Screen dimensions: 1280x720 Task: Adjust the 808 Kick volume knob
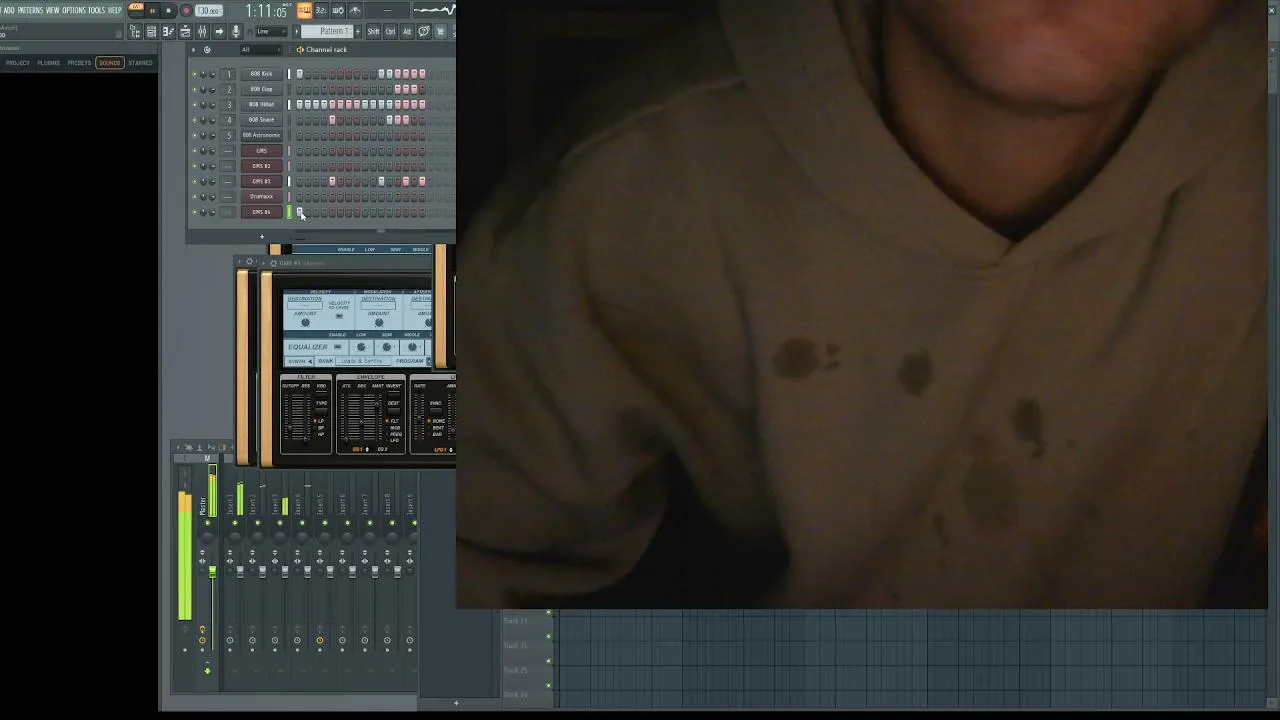coord(212,74)
